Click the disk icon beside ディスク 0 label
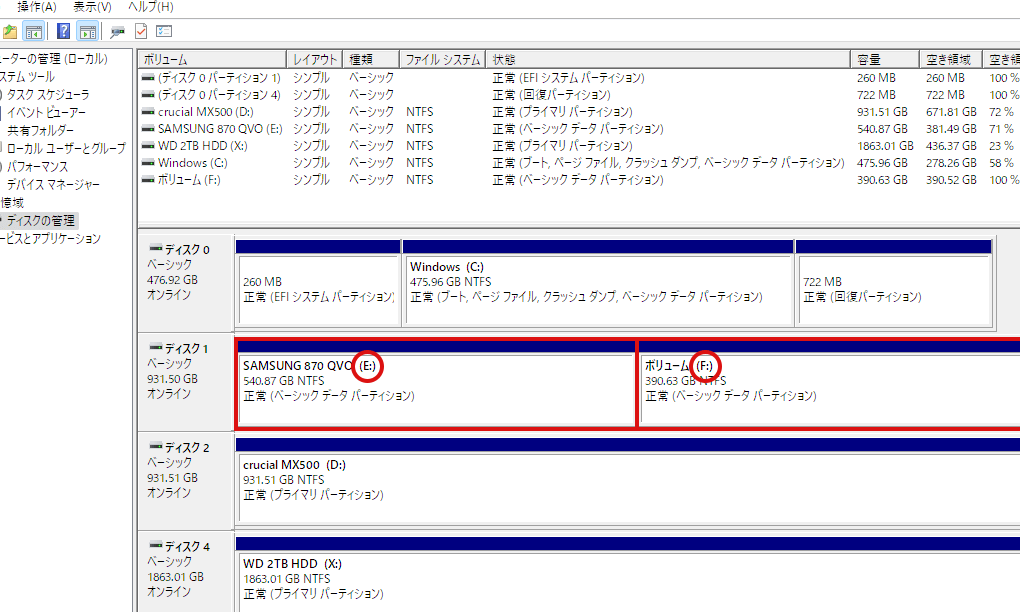This screenshot has width=1020, height=612. (x=155, y=249)
